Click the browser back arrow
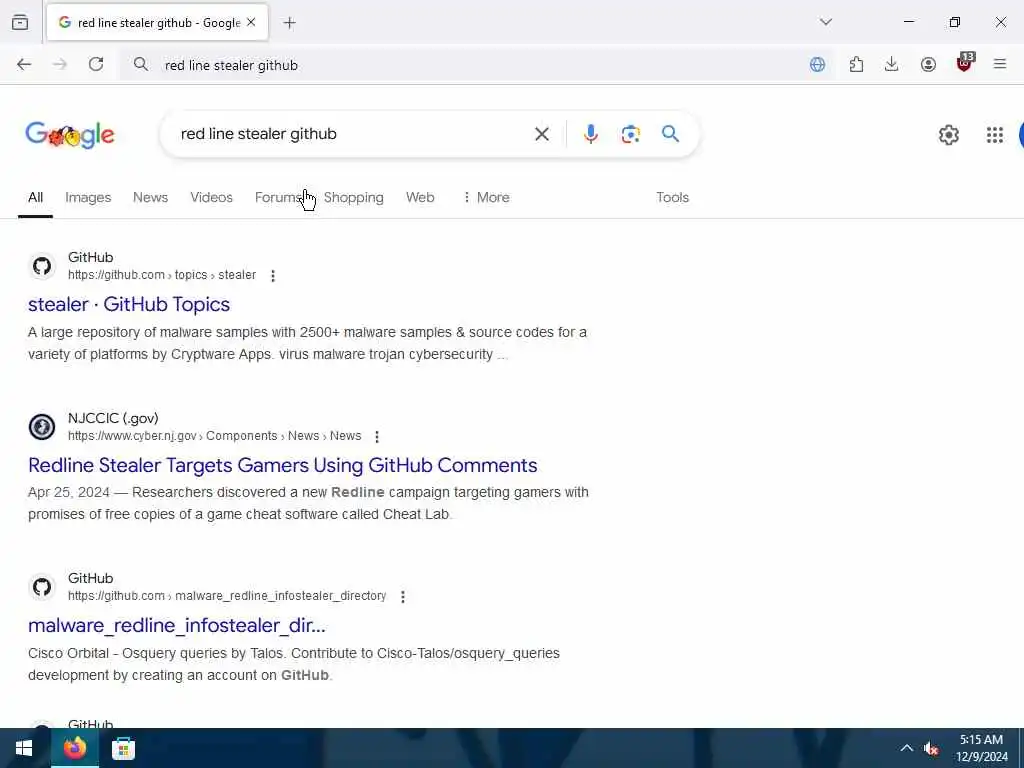The height and width of the screenshot is (768, 1024). (x=24, y=64)
